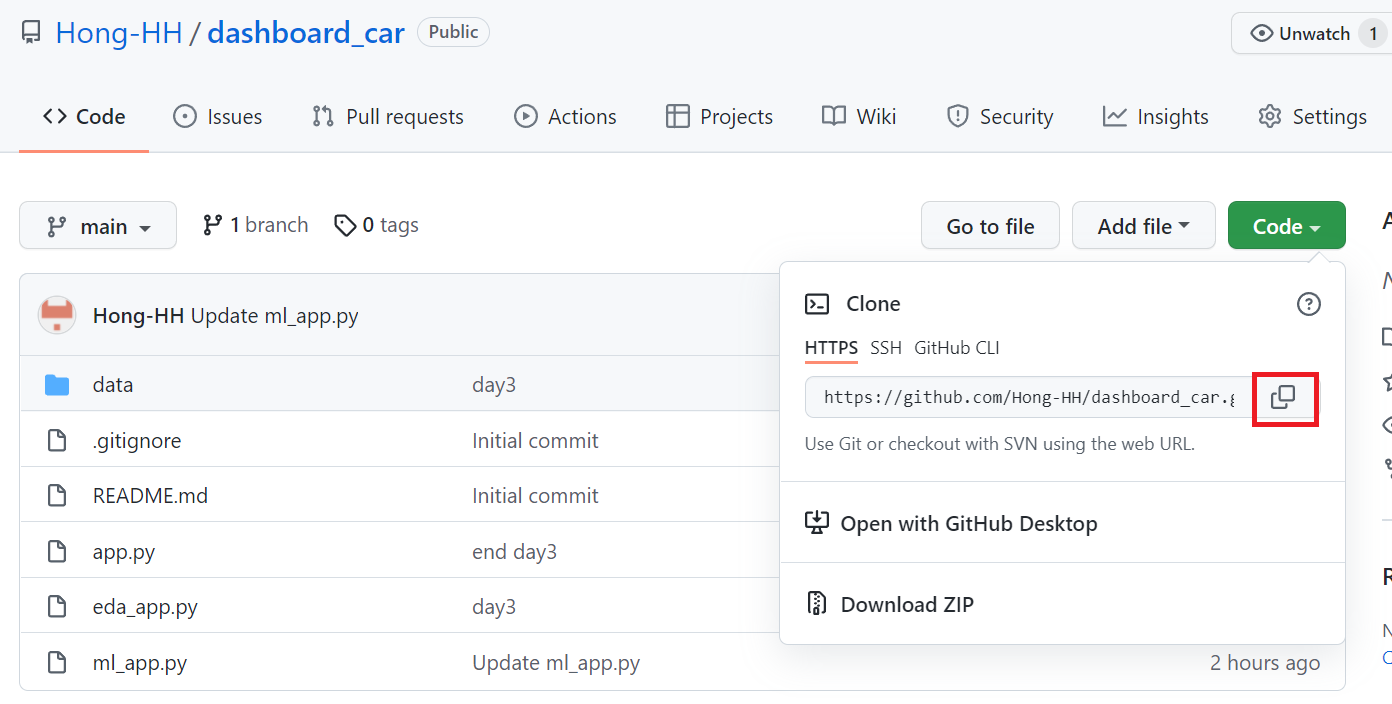Open 'Initial commit' message on README.md row

click(x=535, y=496)
